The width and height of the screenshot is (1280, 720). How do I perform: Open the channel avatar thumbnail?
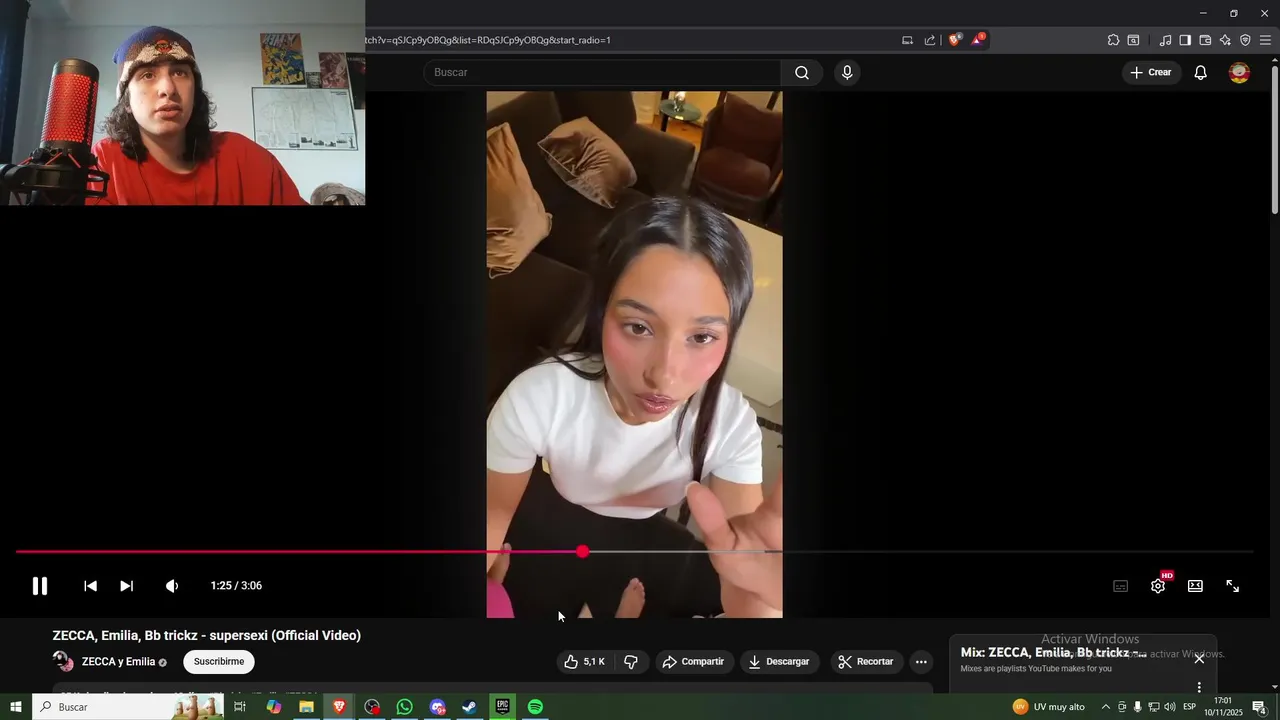click(x=63, y=662)
